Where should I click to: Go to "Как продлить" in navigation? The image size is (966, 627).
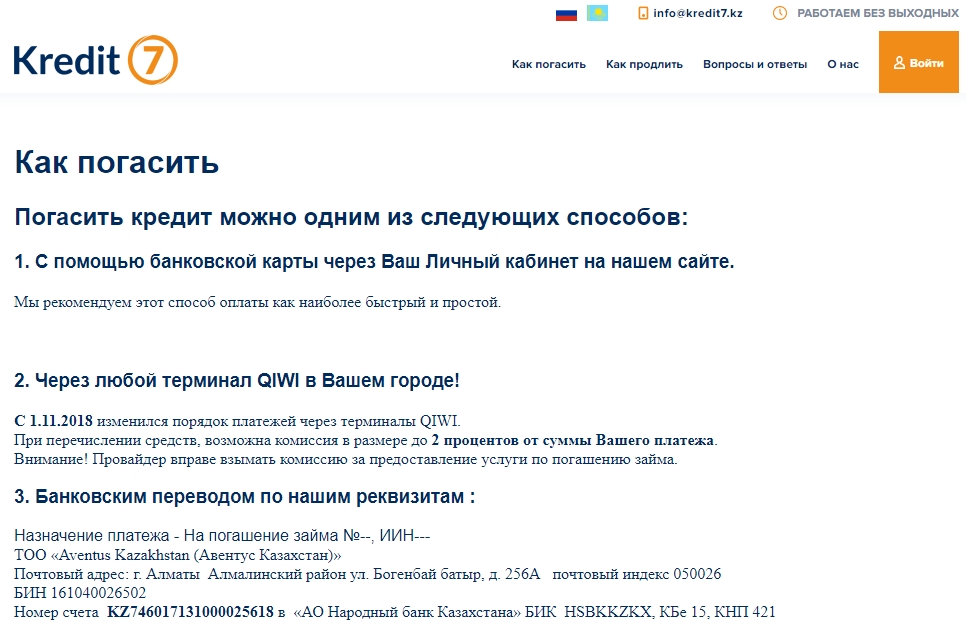click(x=644, y=64)
